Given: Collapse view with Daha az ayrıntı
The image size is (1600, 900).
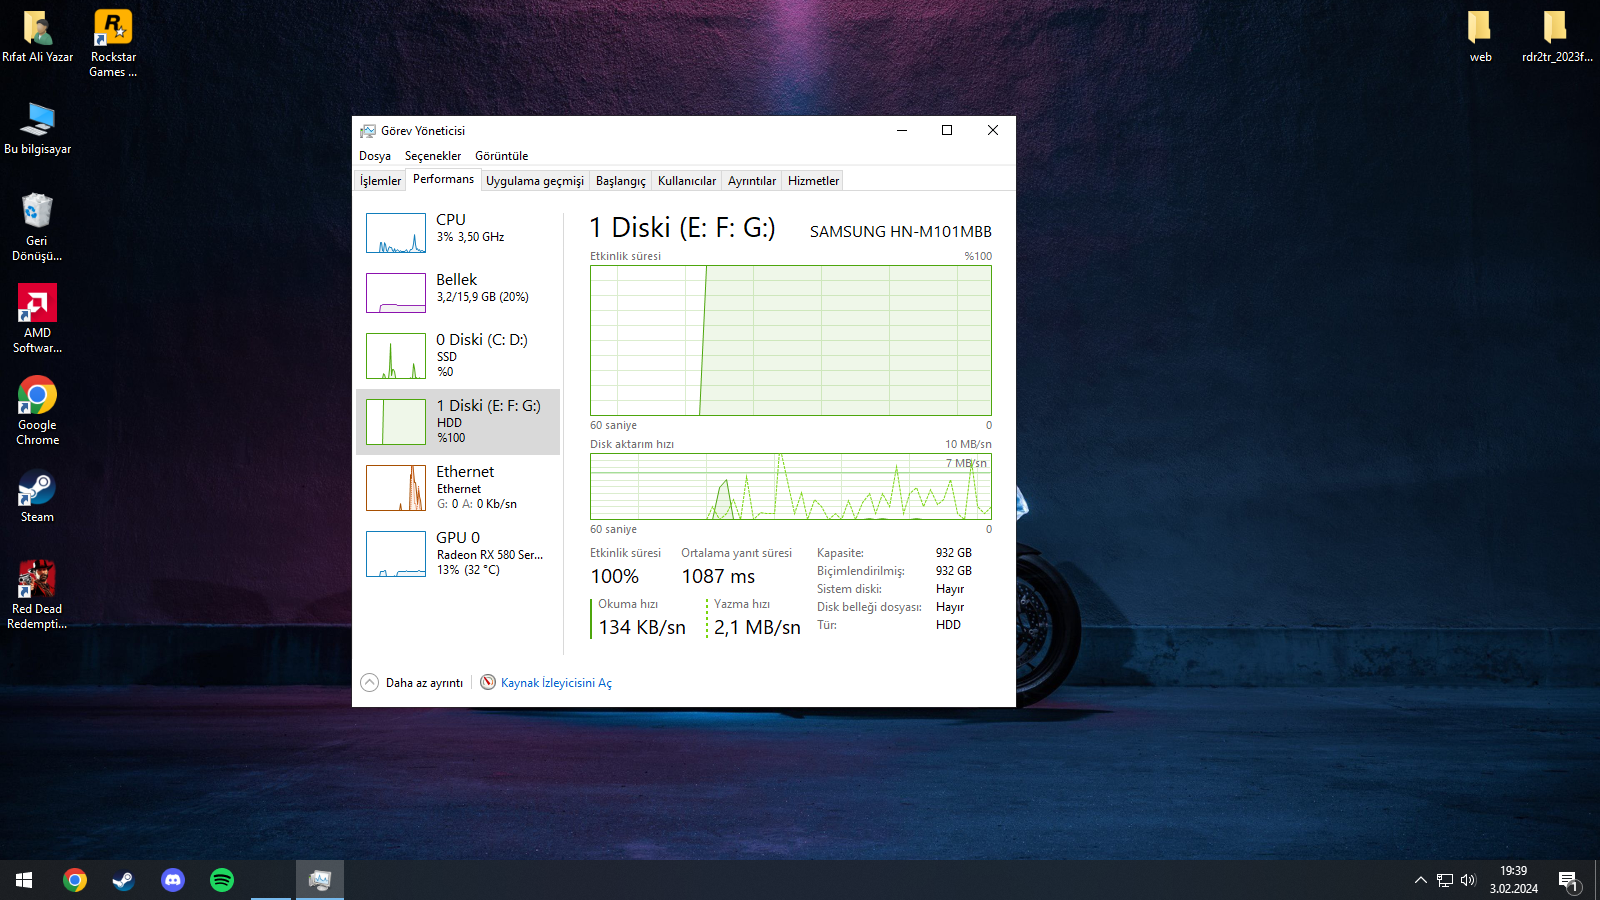Looking at the screenshot, I should coord(412,683).
